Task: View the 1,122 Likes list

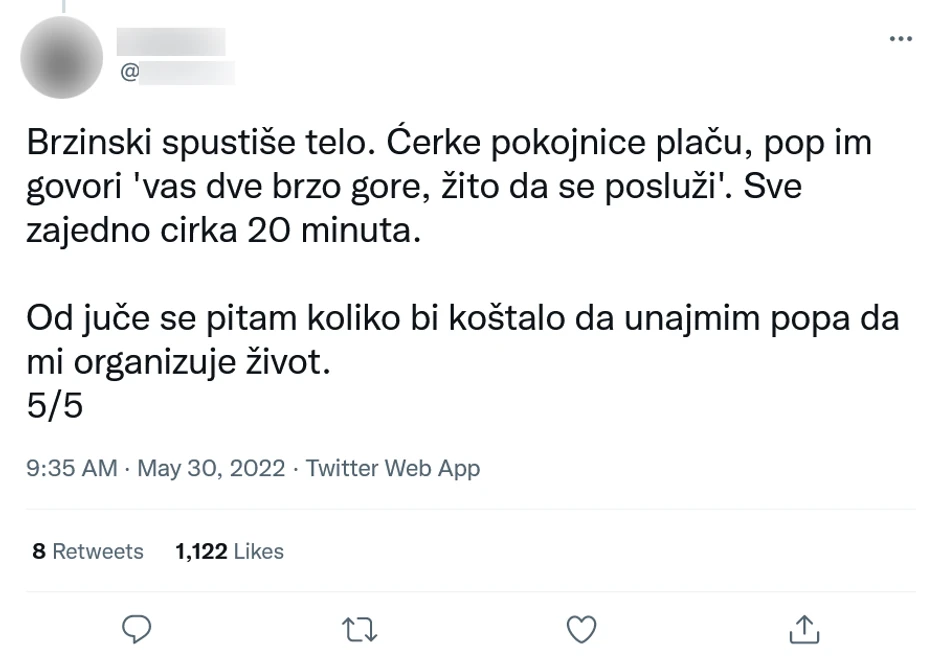Action: tap(229, 551)
